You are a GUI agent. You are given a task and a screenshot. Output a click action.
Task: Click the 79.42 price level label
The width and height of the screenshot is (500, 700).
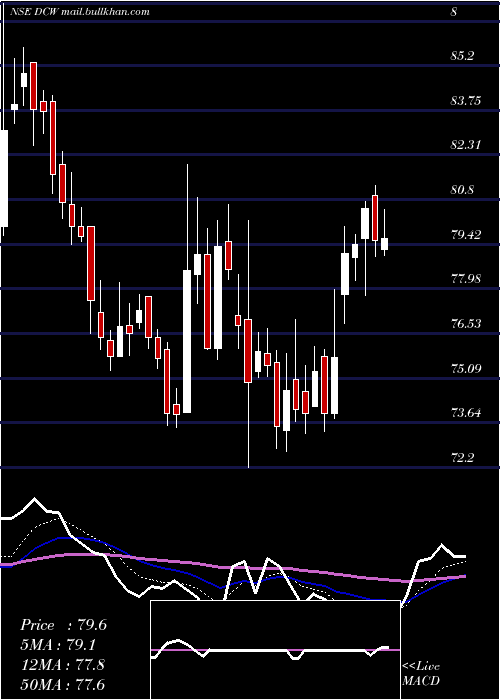(x=466, y=234)
